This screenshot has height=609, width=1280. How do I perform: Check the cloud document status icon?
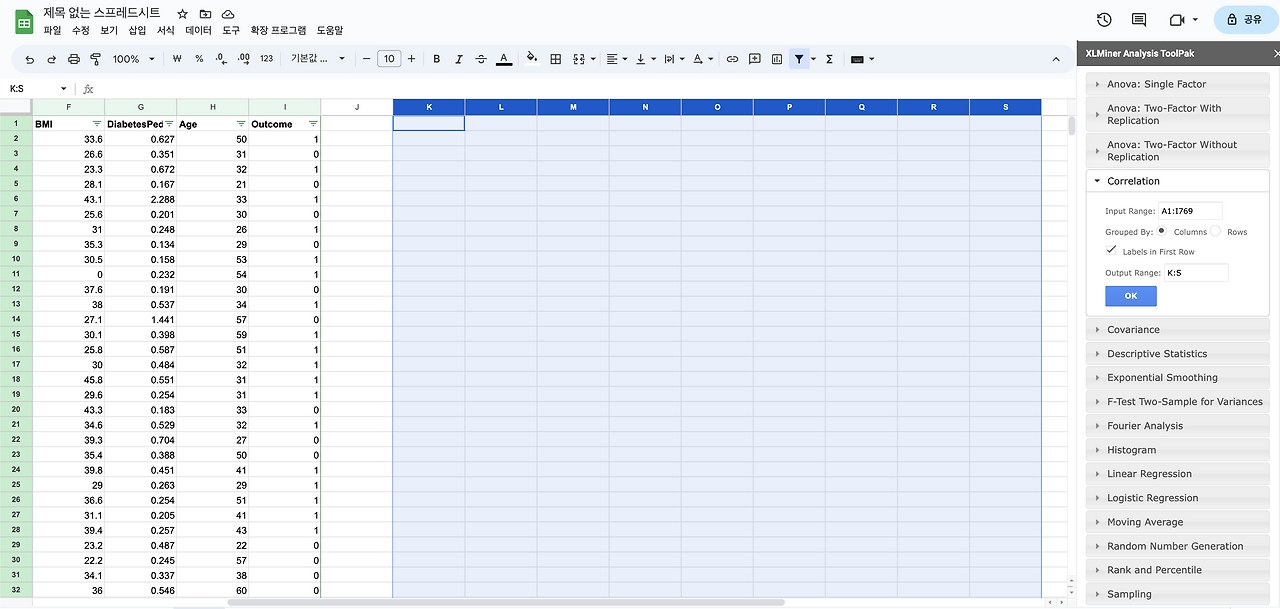pos(228,14)
